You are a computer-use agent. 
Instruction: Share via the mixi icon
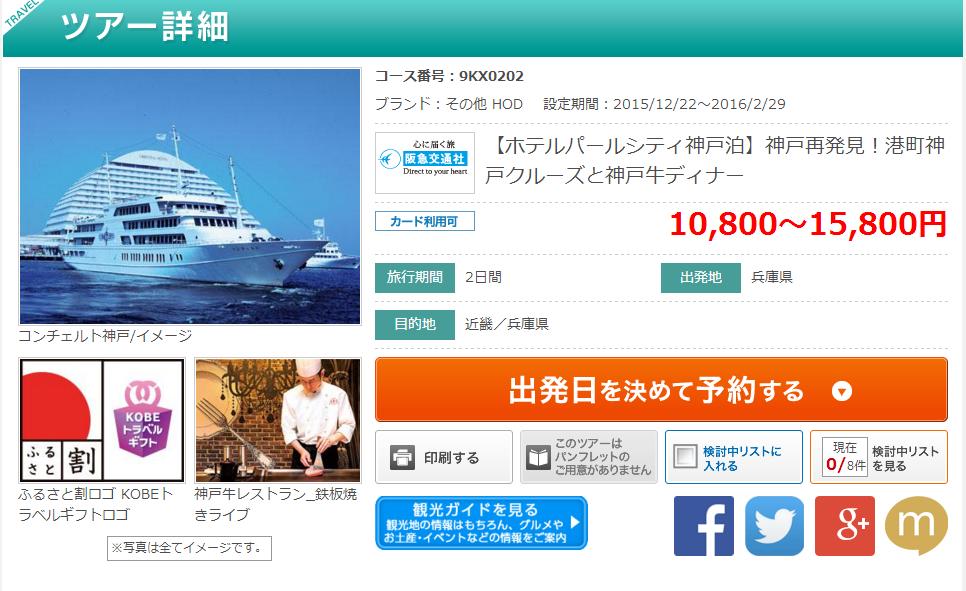[916, 526]
